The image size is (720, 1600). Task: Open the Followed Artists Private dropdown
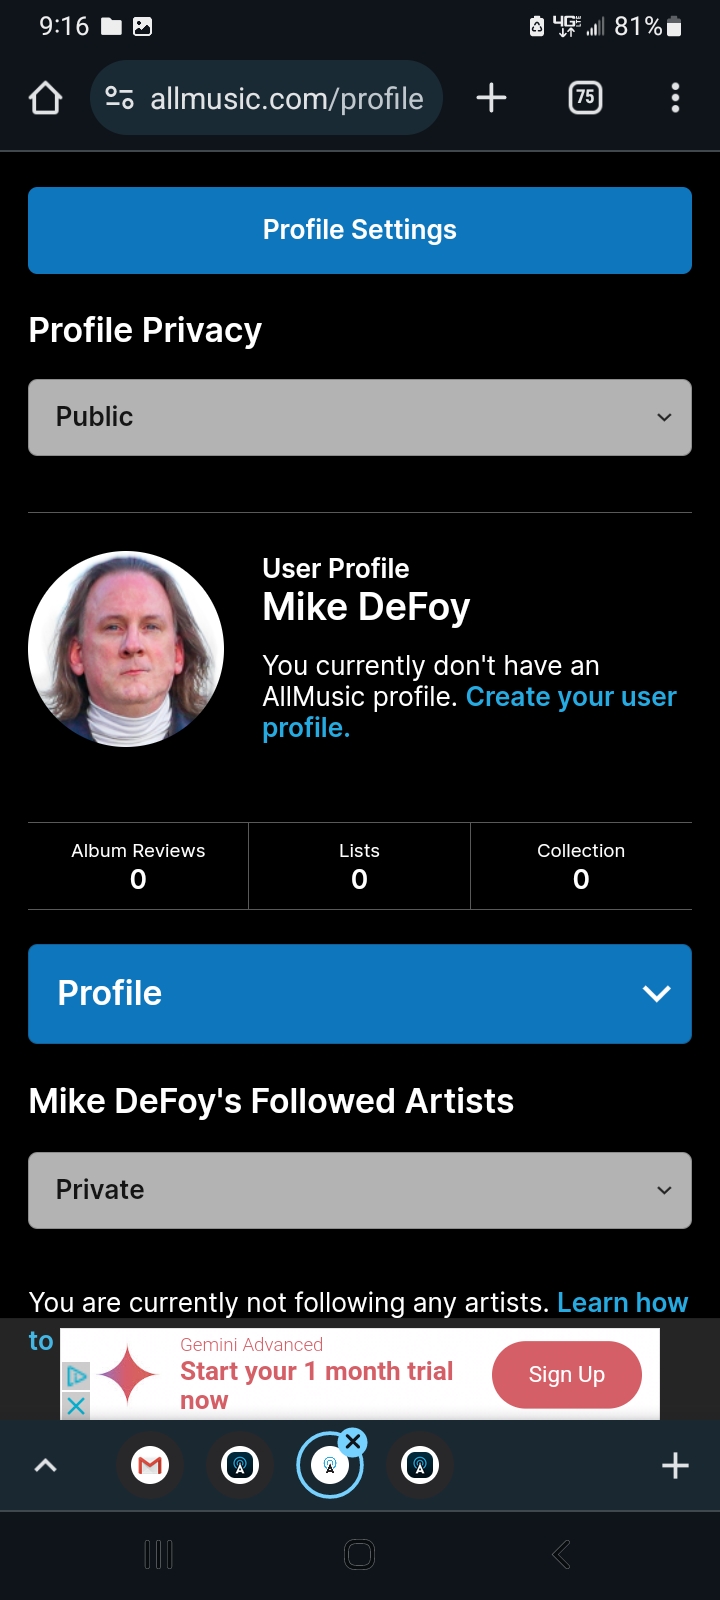coord(360,1190)
